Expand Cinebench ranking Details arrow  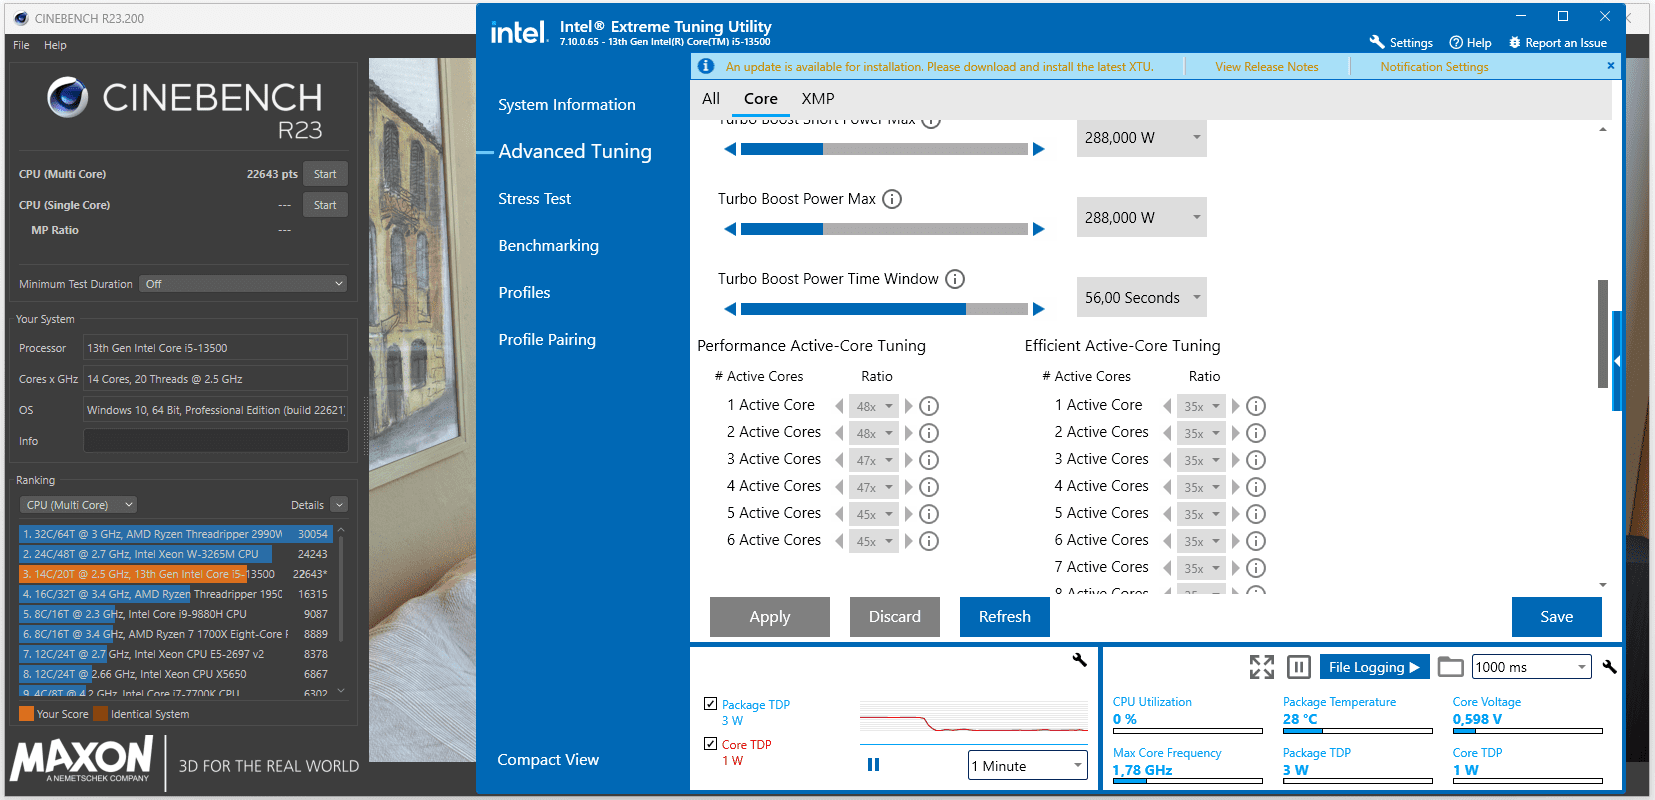[339, 505]
